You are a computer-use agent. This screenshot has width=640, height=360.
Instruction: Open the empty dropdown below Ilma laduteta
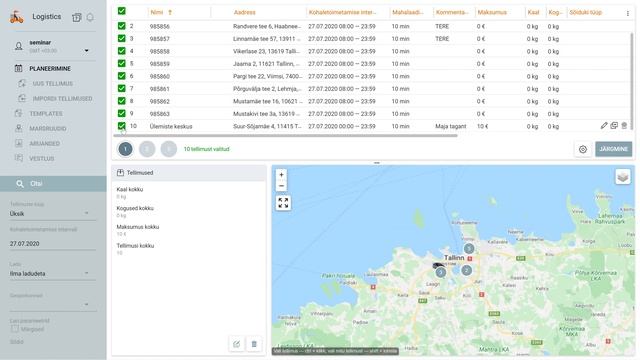point(53,304)
